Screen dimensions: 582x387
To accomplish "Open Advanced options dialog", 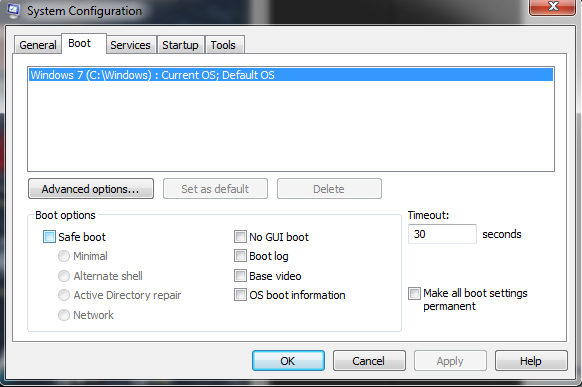I will click(91, 189).
